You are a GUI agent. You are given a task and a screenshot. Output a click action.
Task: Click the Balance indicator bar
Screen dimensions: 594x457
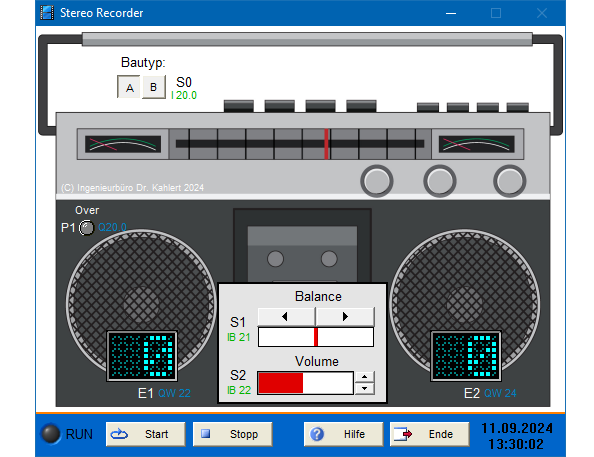tap(316, 337)
